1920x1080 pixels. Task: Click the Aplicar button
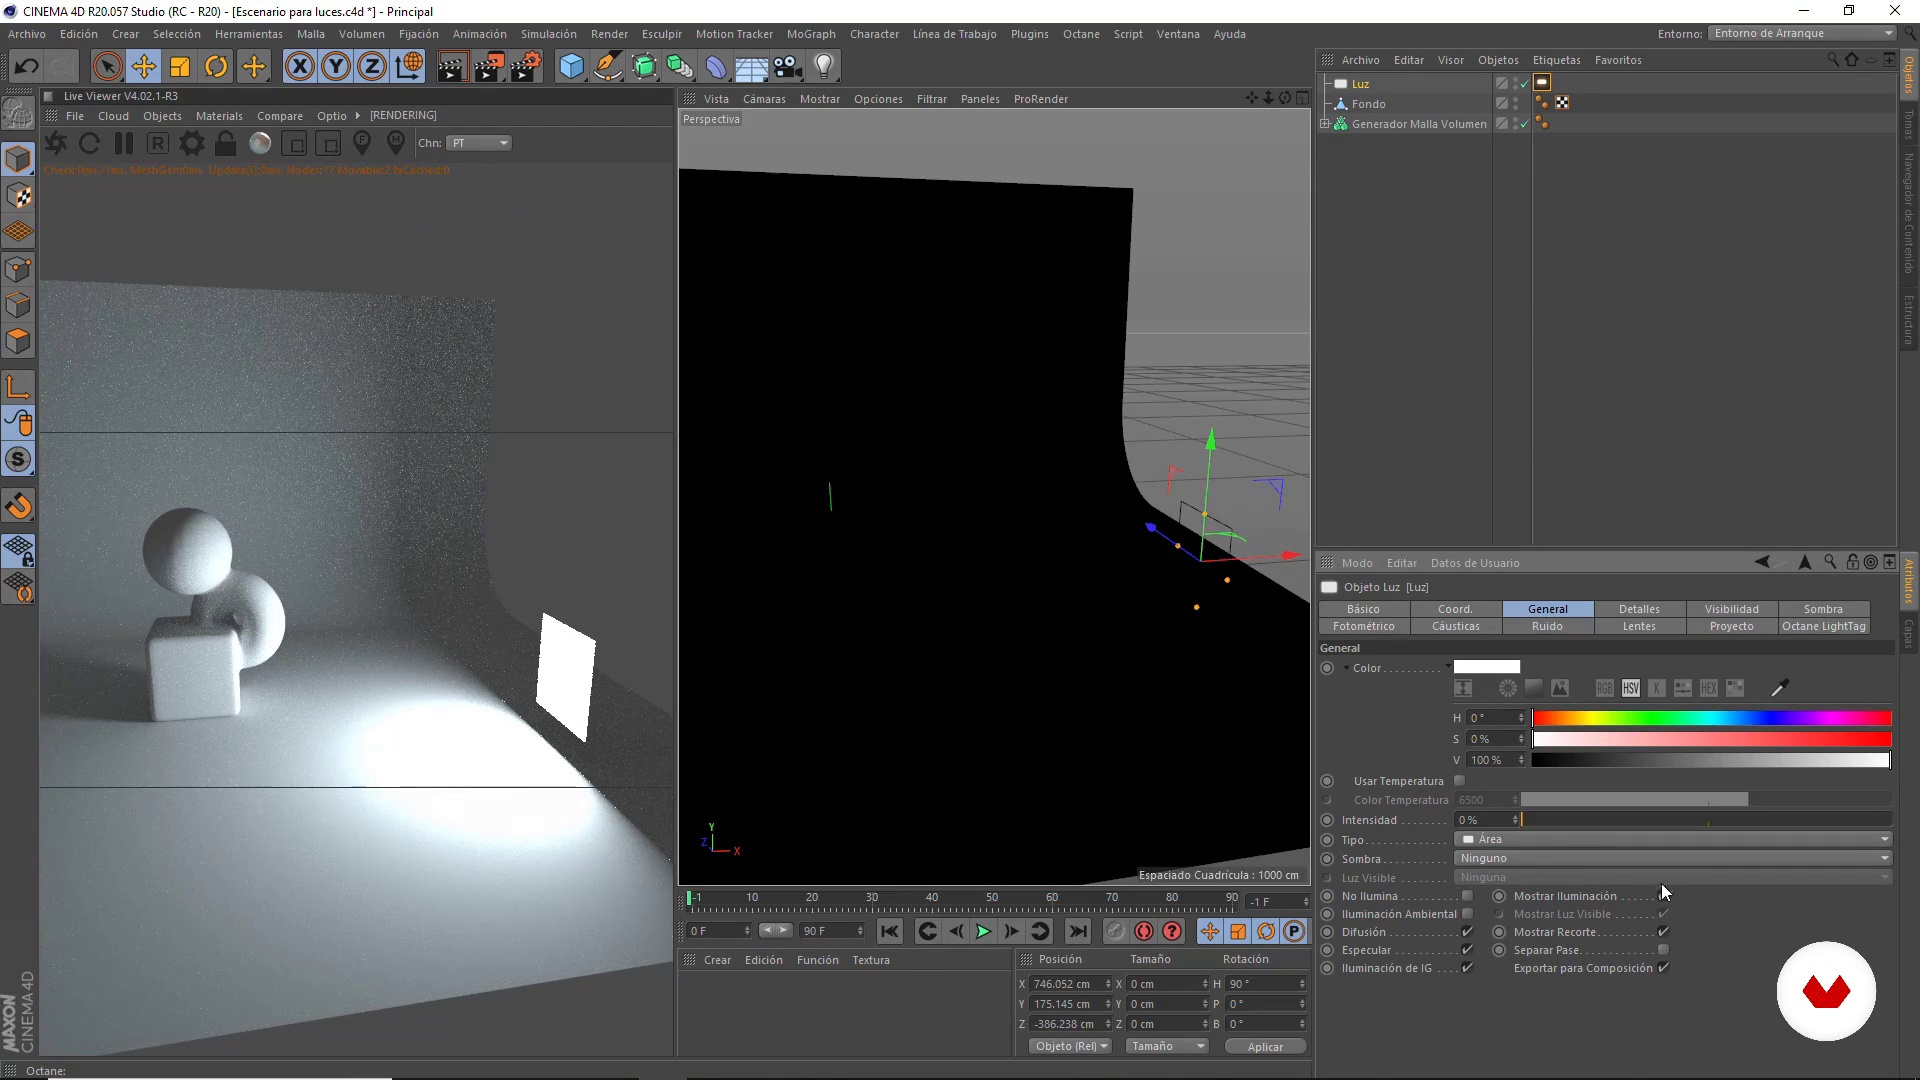(x=1265, y=1047)
